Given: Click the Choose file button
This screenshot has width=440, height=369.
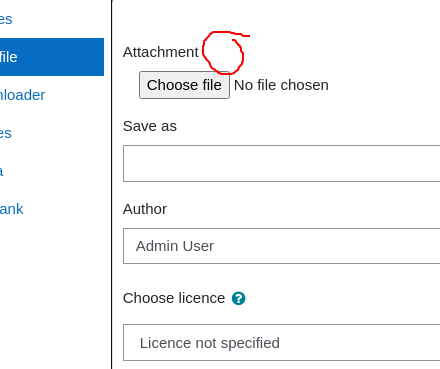Looking at the screenshot, I should pyautogui.click(x=184, y=85).
